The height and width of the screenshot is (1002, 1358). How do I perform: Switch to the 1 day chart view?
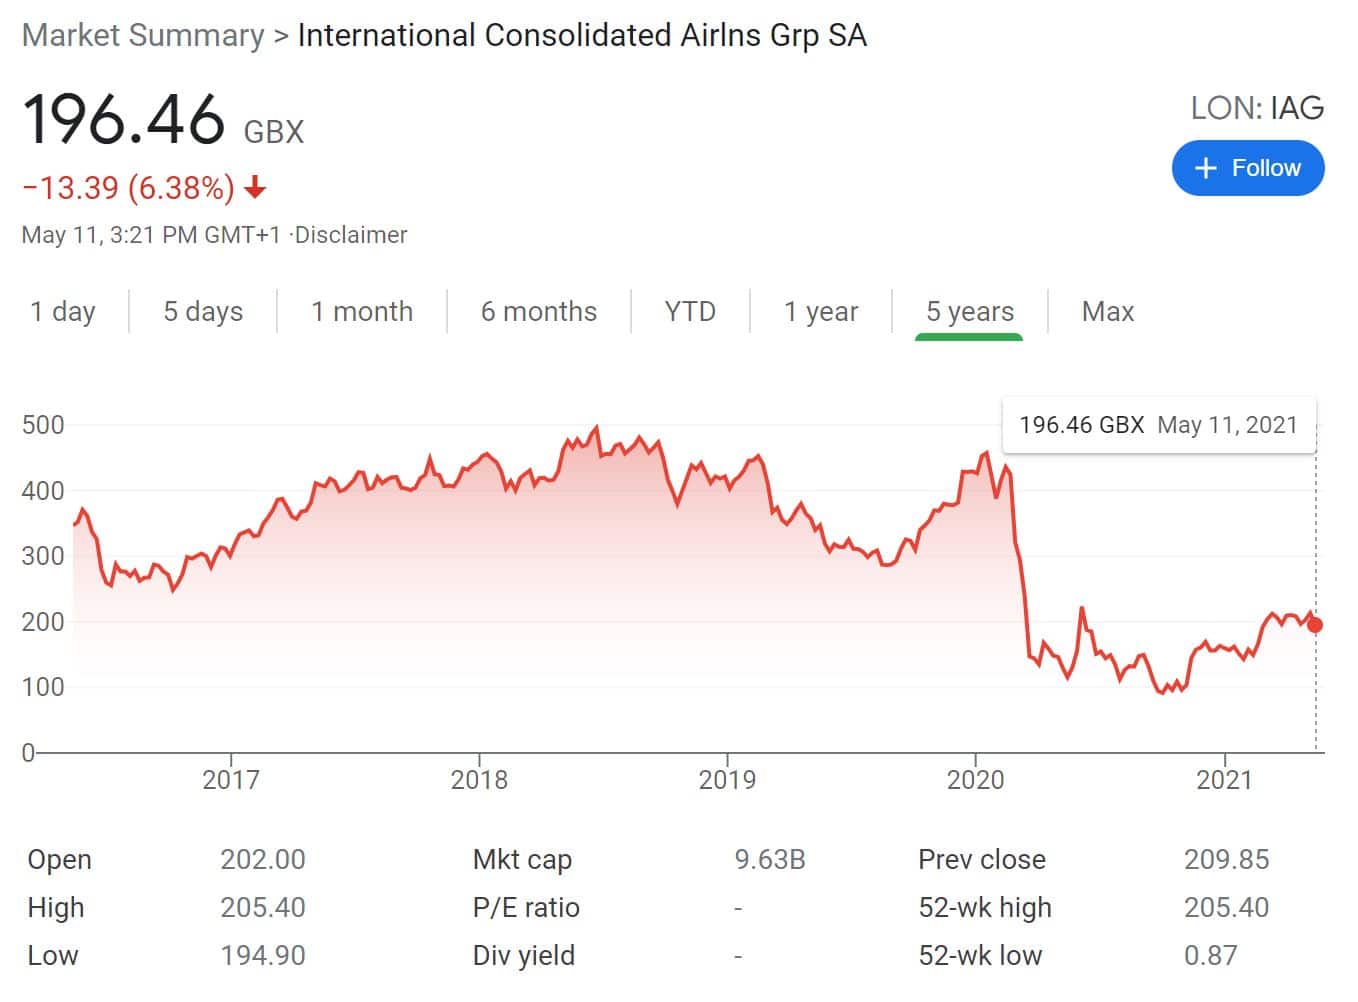tap(63, 311)
